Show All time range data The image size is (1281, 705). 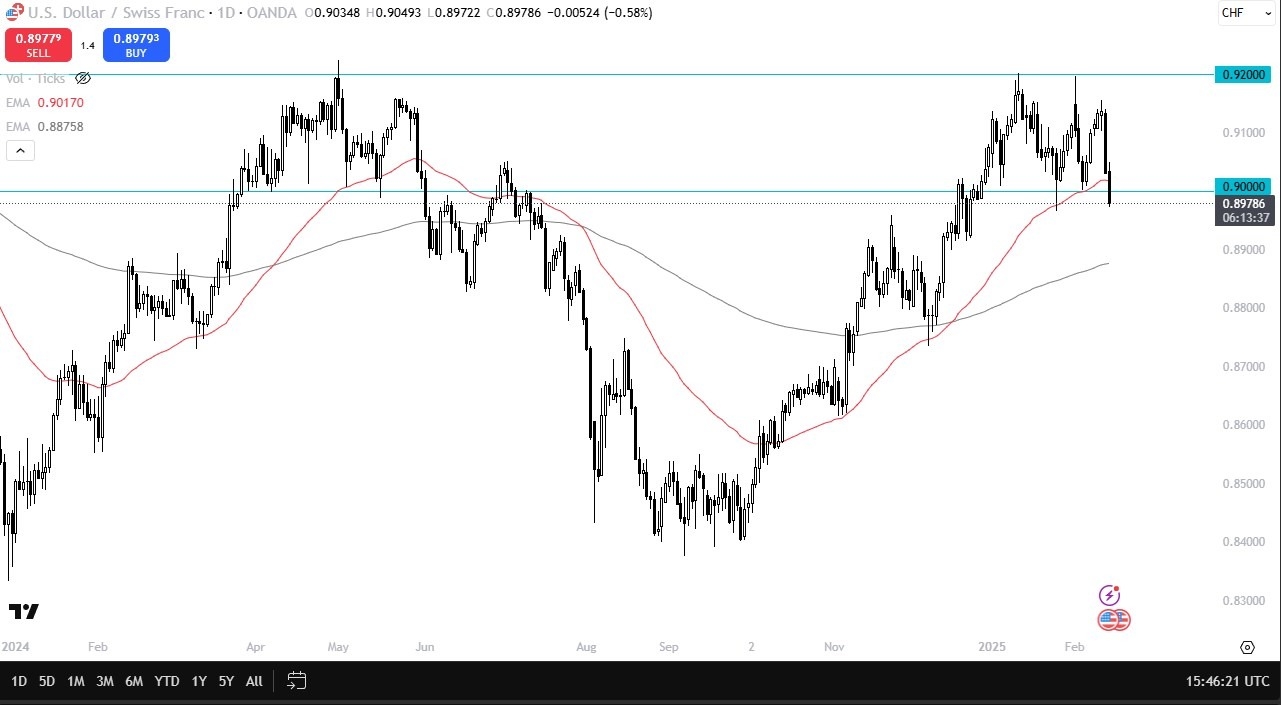coord(254,681)
